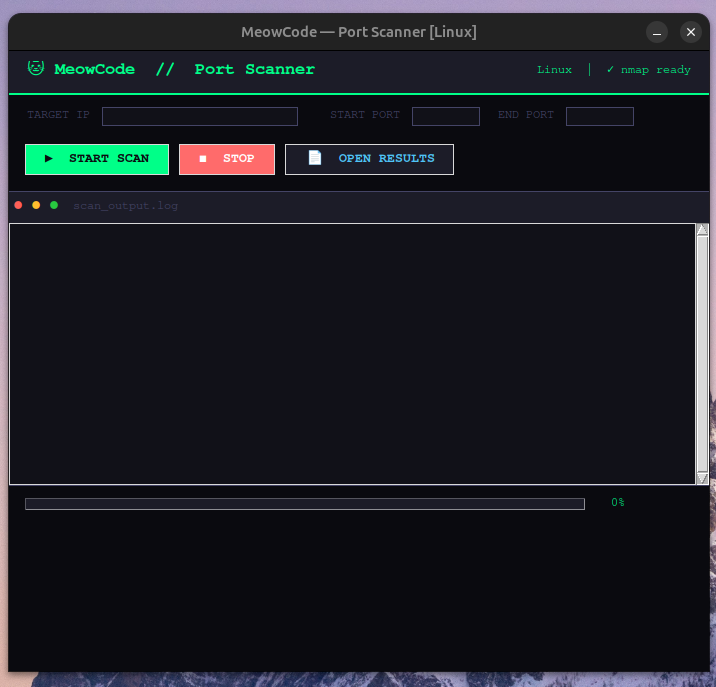
Task: Click the scan progress bar
Action: (x=305, y=504)
